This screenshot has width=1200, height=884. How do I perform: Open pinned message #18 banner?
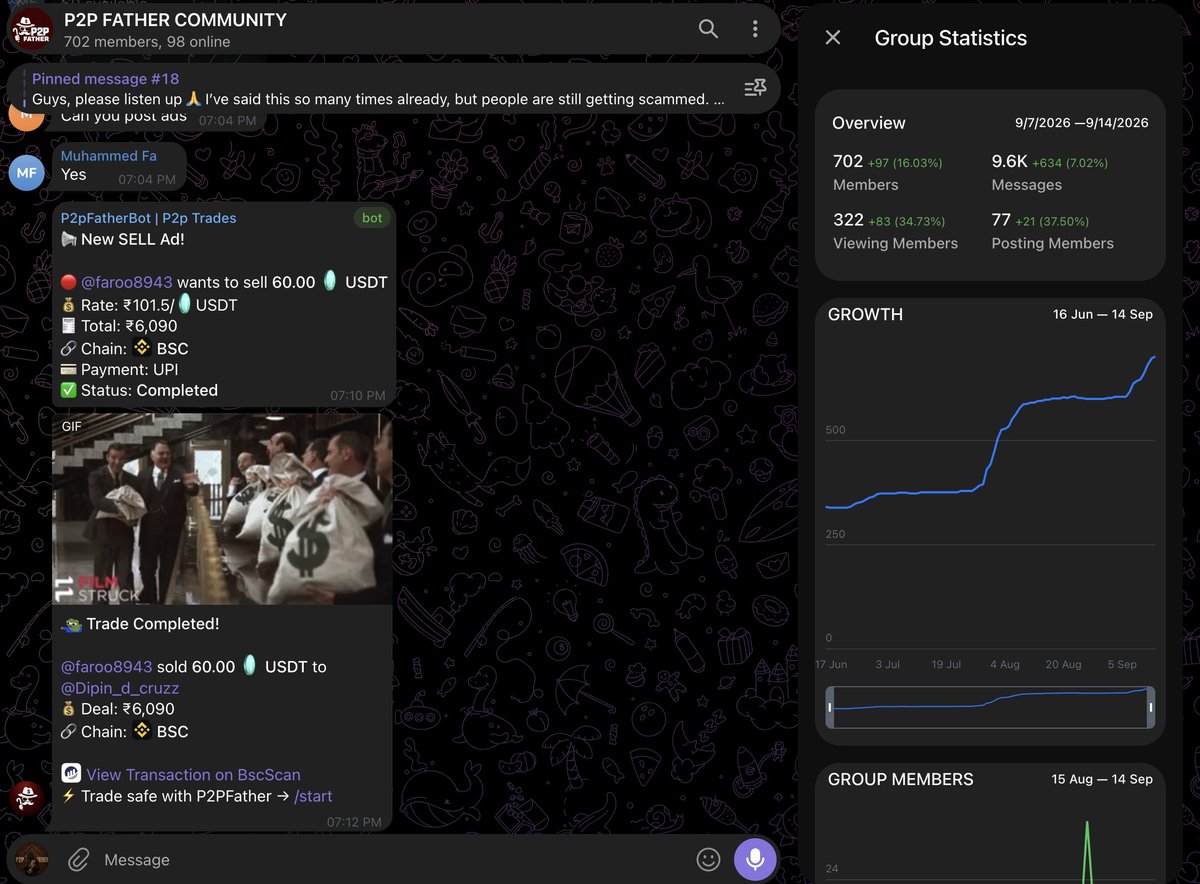click(x=378, y=89)
